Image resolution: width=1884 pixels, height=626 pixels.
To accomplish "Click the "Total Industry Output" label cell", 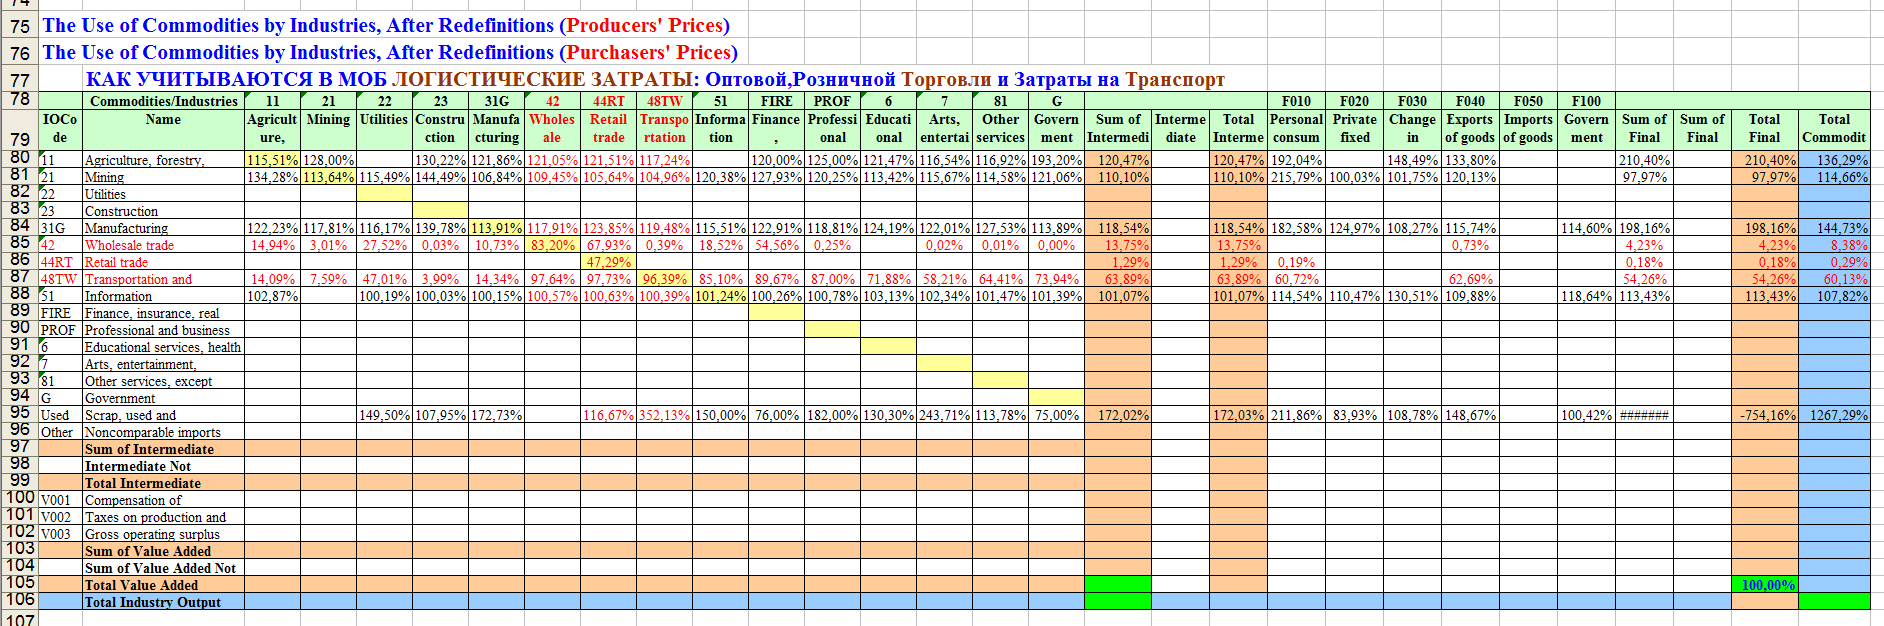I will [152, 602].
